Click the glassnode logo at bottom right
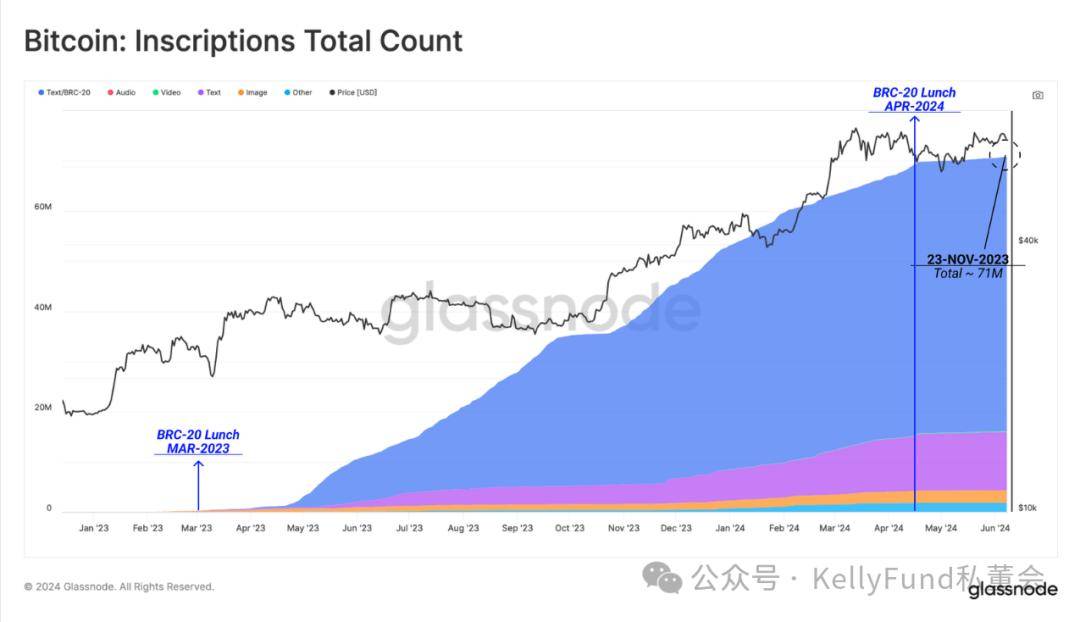This screenshot has width=1080, height=622. point(1012,590)
